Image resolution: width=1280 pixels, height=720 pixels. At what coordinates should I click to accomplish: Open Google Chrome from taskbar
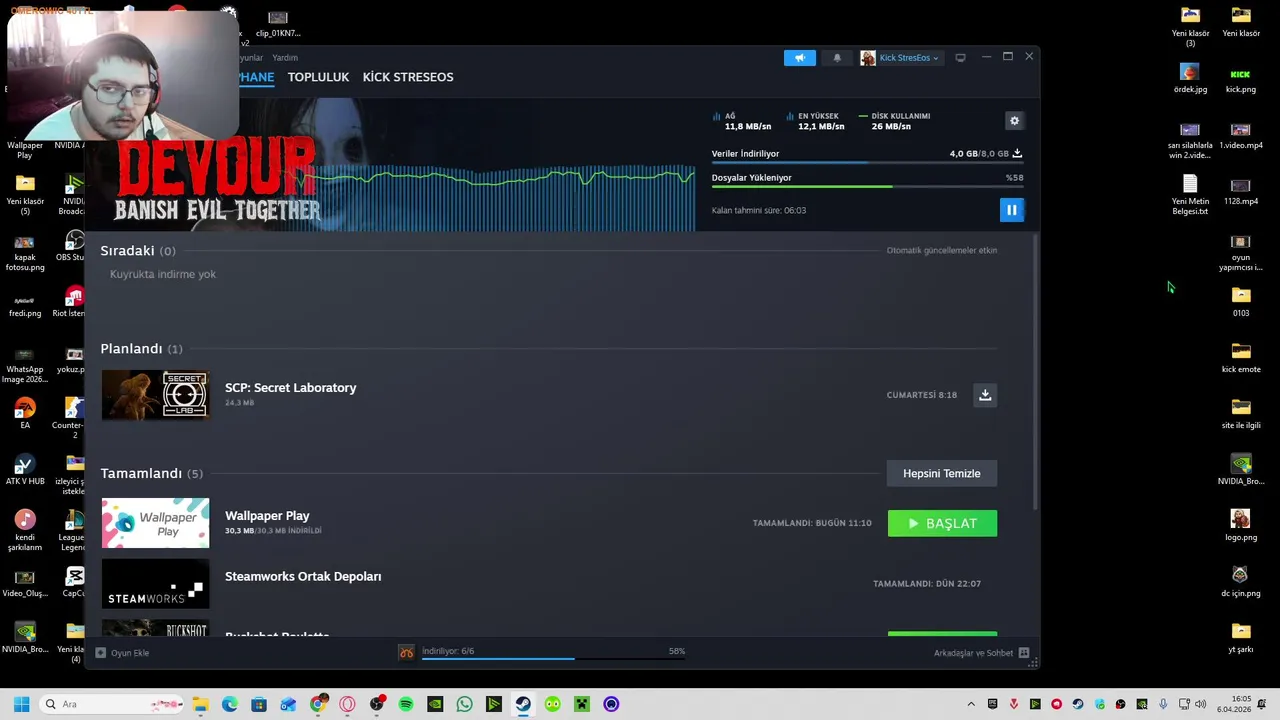pyautogui.click(x=318, y=704)
